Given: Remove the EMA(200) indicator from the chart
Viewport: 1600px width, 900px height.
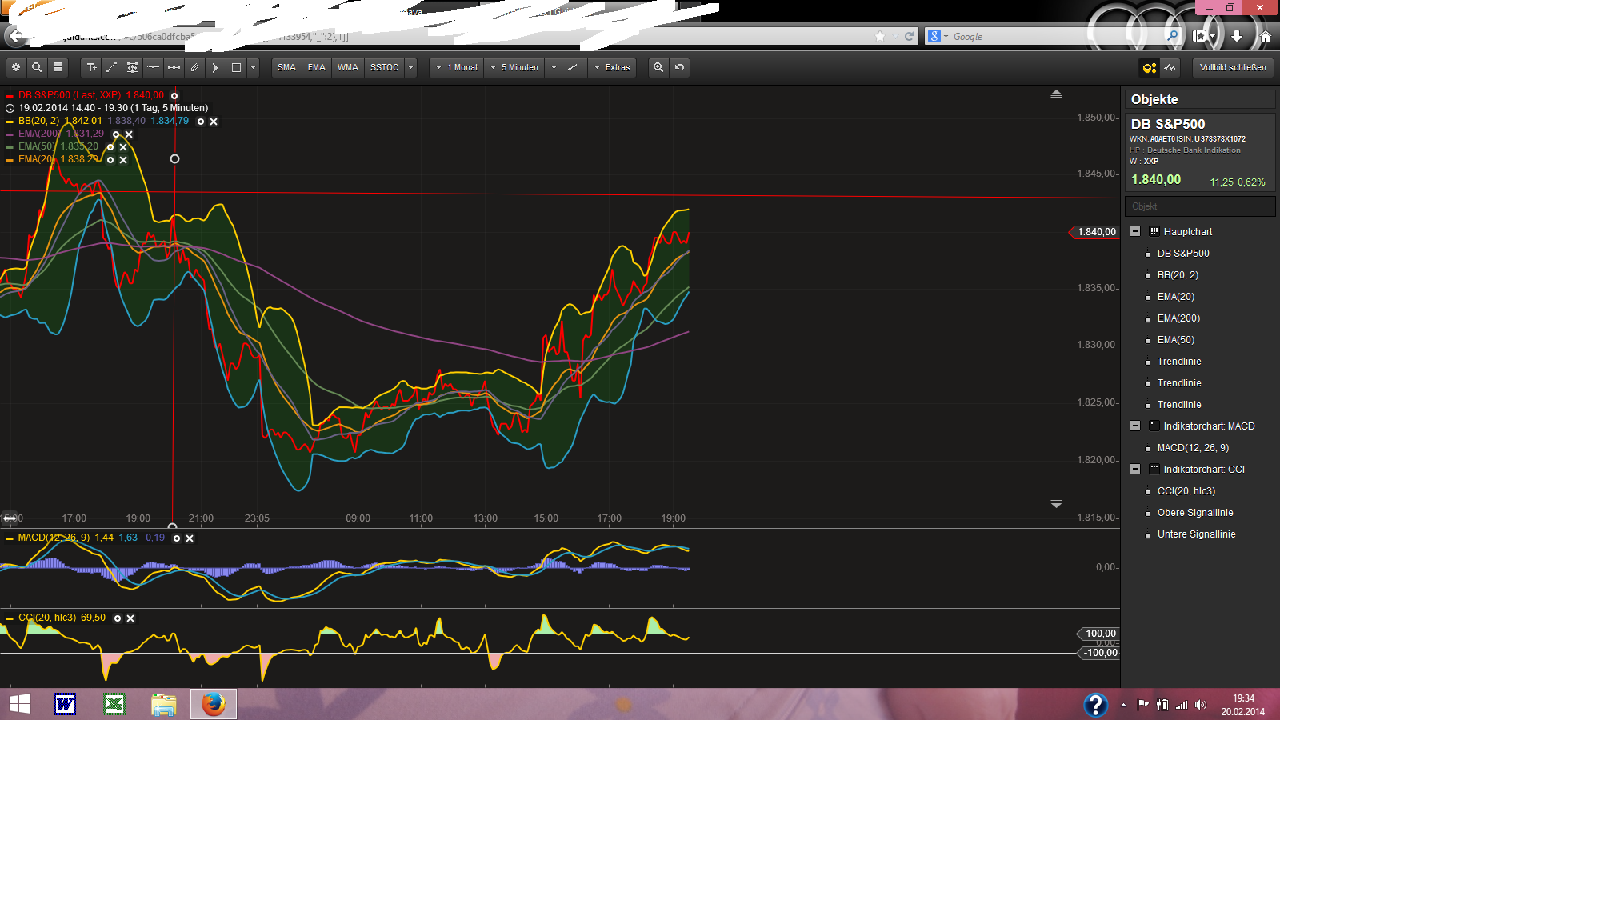Looking at the screenshot, I should pos(129,134).
